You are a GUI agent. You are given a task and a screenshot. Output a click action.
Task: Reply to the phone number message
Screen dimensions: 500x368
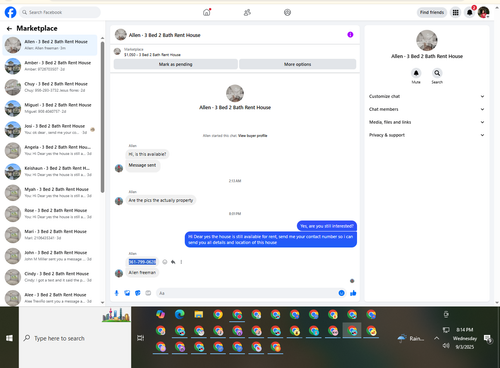(x=173, y=262)
